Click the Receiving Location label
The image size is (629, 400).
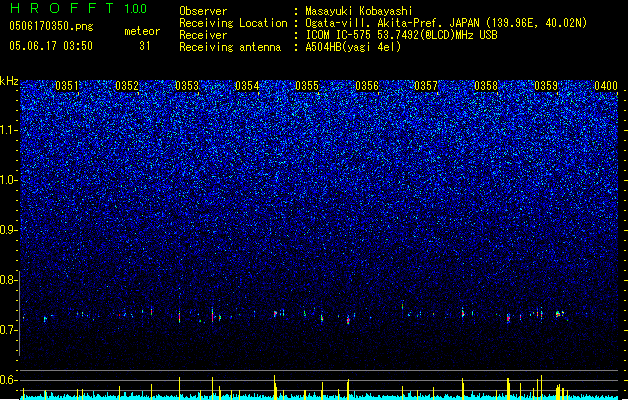(x=233, y=23)
